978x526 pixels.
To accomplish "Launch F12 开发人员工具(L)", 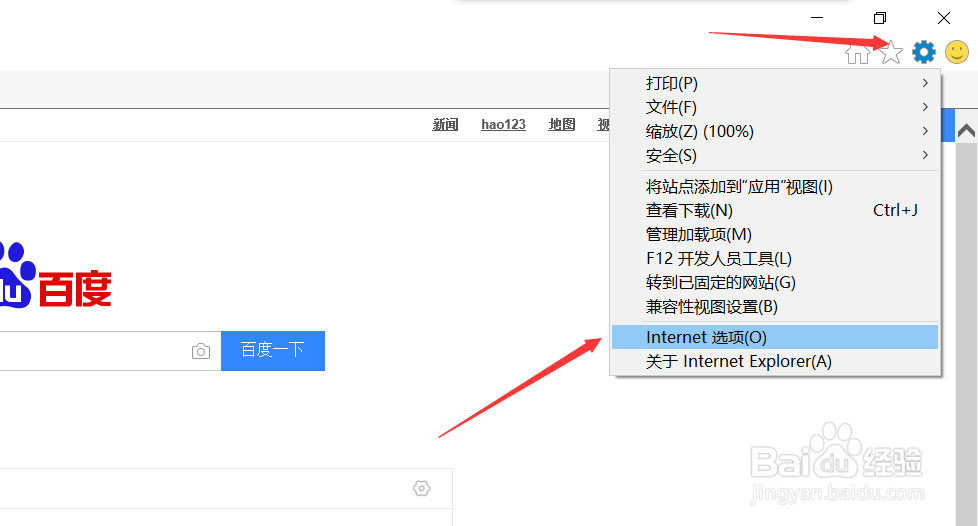I will (775, 258).
